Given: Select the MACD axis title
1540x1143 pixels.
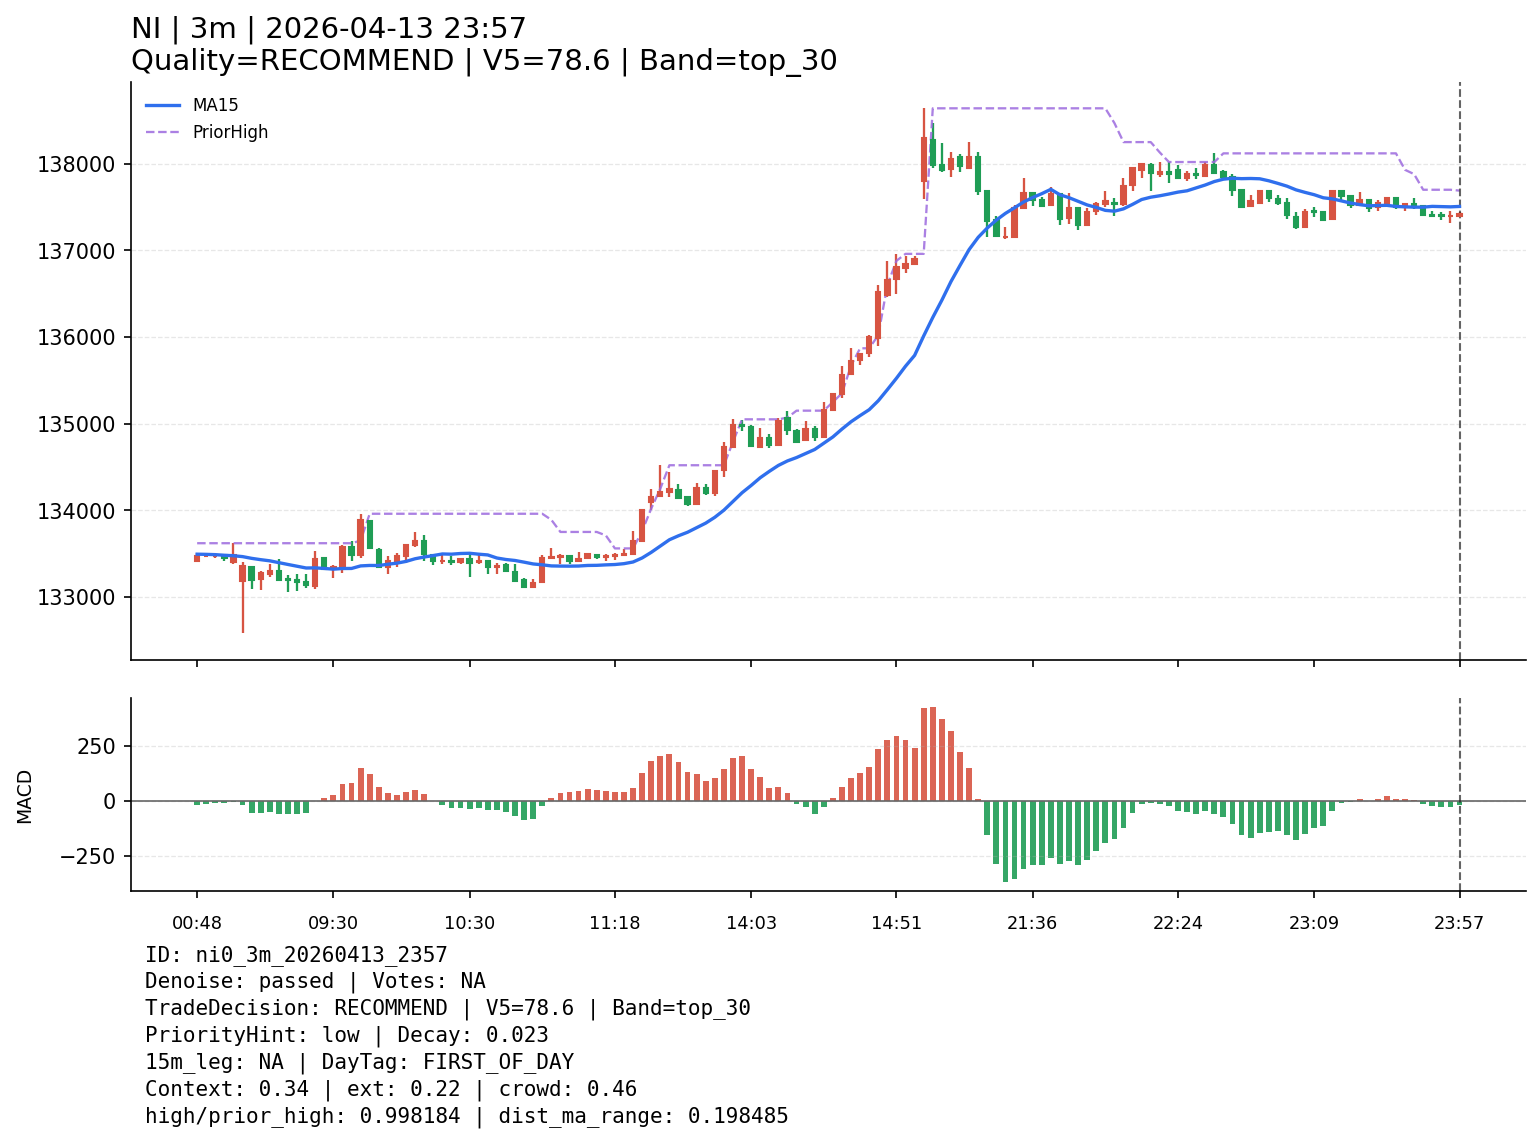Looking at the screenshot, I should point(25,796).
